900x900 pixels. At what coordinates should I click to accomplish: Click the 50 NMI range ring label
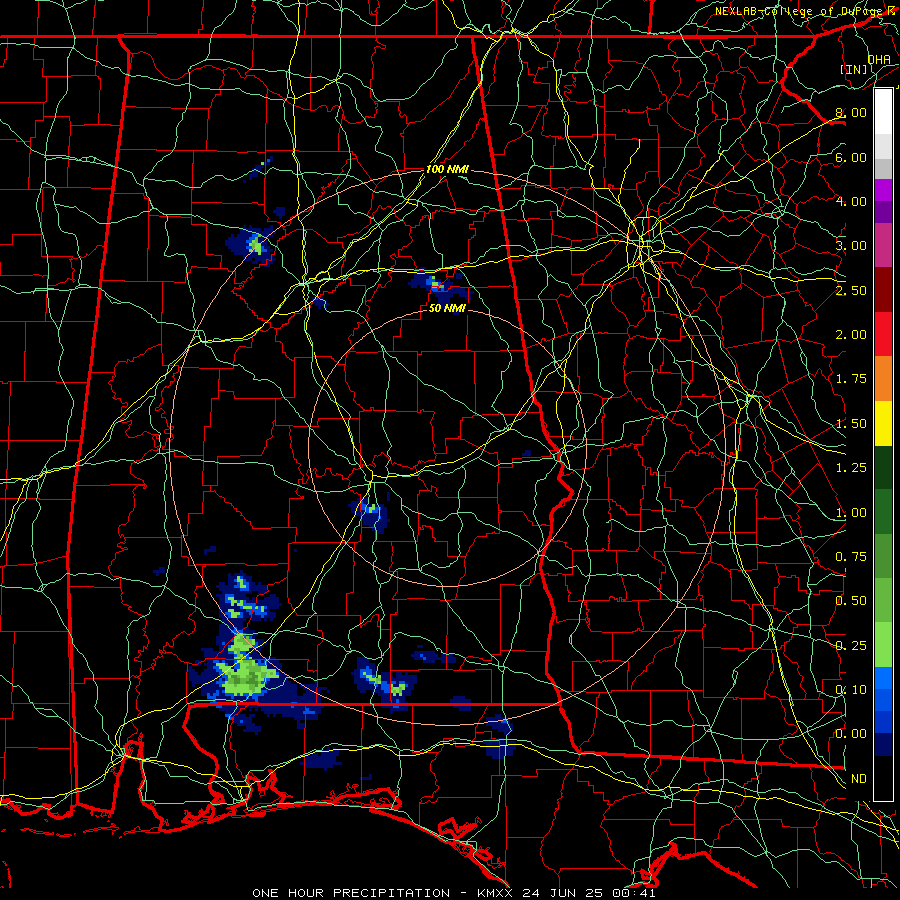[x=447, y=308]
